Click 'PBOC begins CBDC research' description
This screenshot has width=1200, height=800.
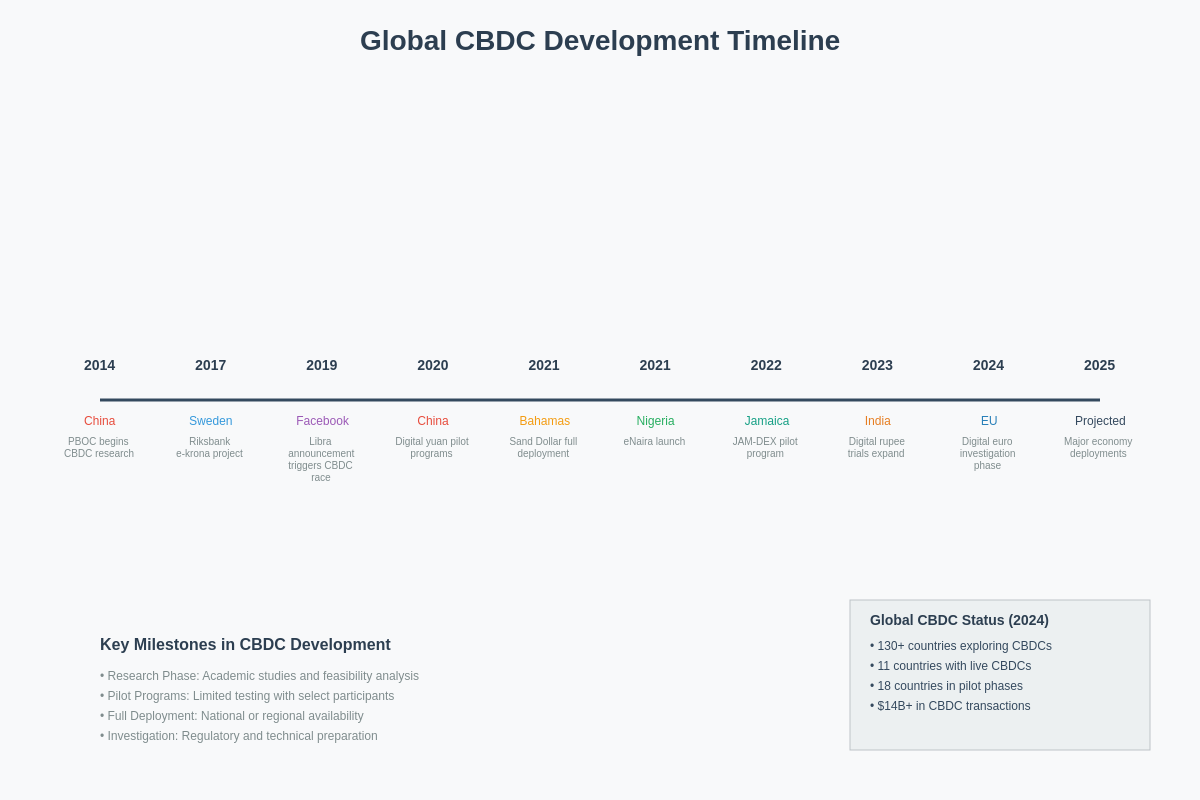point(99,448)
